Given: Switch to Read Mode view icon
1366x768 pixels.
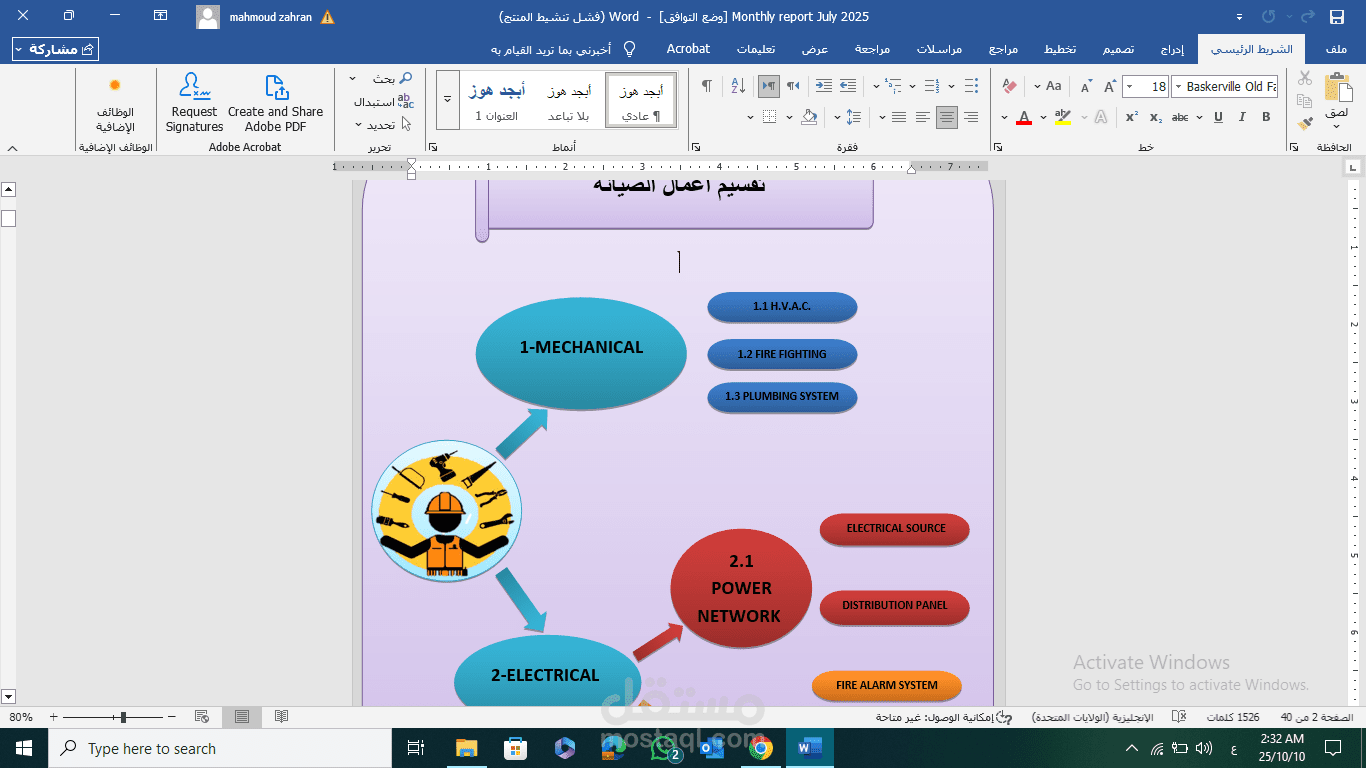Looking at the screenshot, I should pos(282,717).
